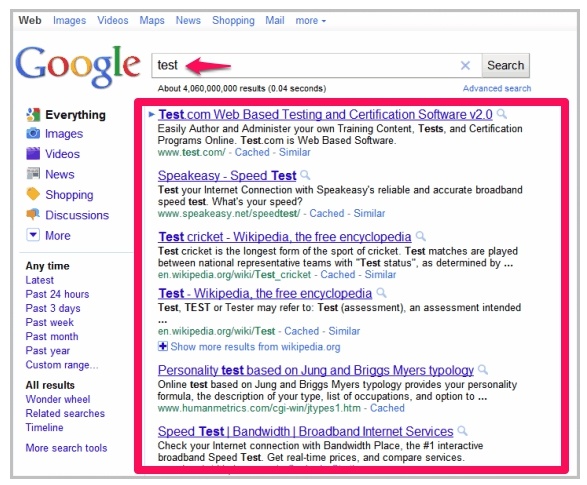
Task: Preview Test cricket result with magnifier icon
Action: point(421,236)
